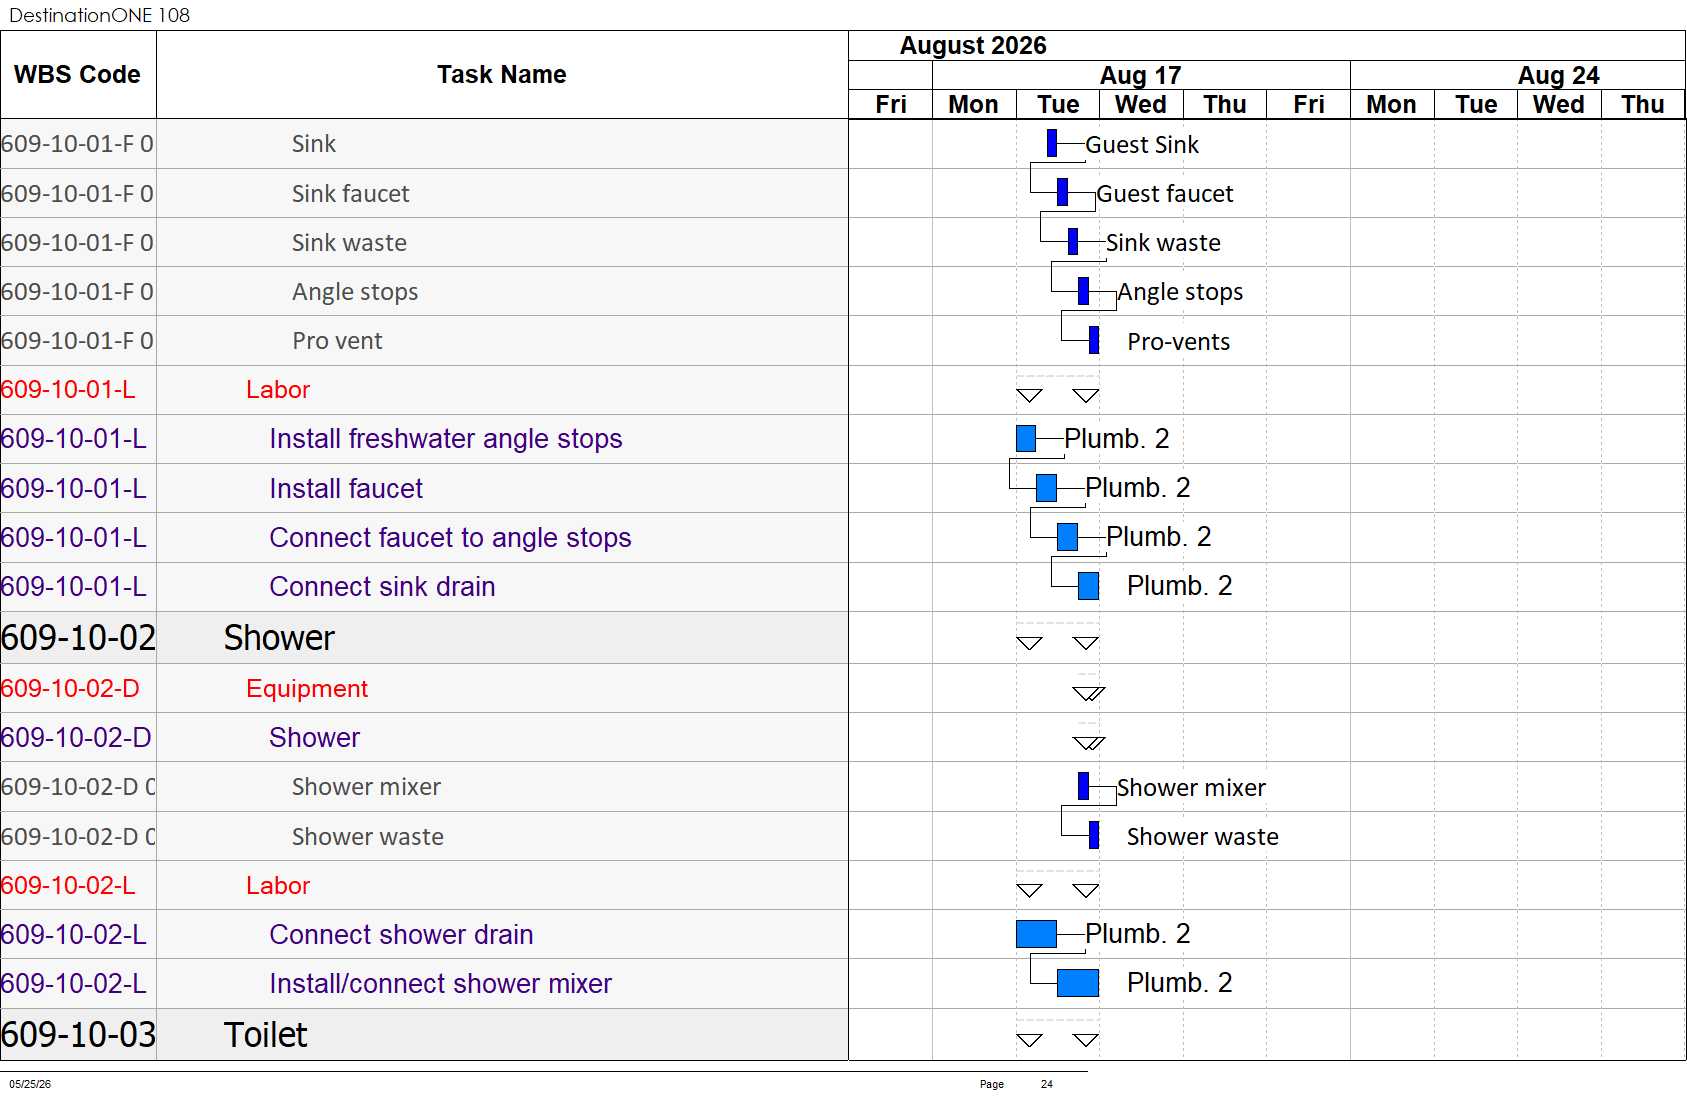
Task: Click the Task Name column header
Action: (502, 75)
